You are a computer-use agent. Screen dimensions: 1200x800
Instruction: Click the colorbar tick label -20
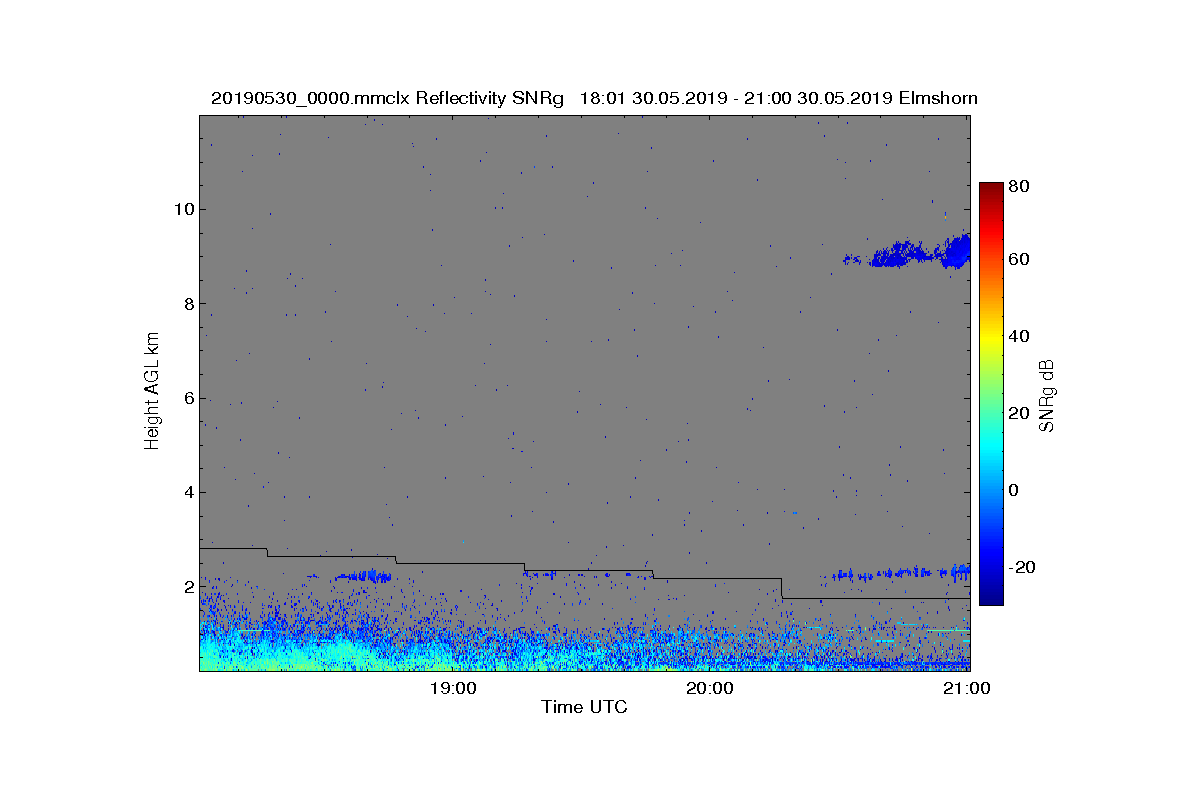point(1022,567)
